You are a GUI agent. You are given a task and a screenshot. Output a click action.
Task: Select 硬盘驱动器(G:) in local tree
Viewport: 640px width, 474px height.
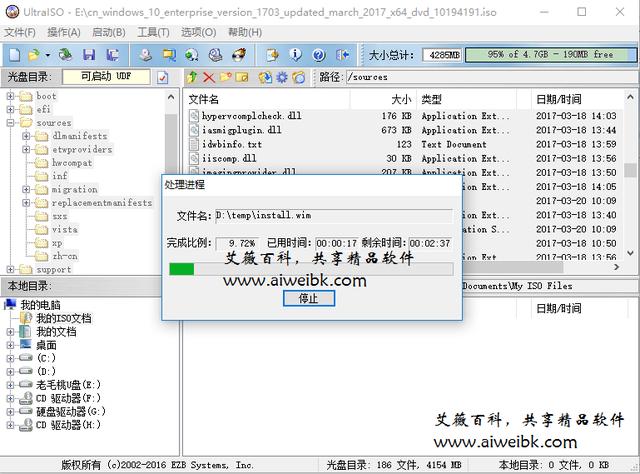point(71,412)
